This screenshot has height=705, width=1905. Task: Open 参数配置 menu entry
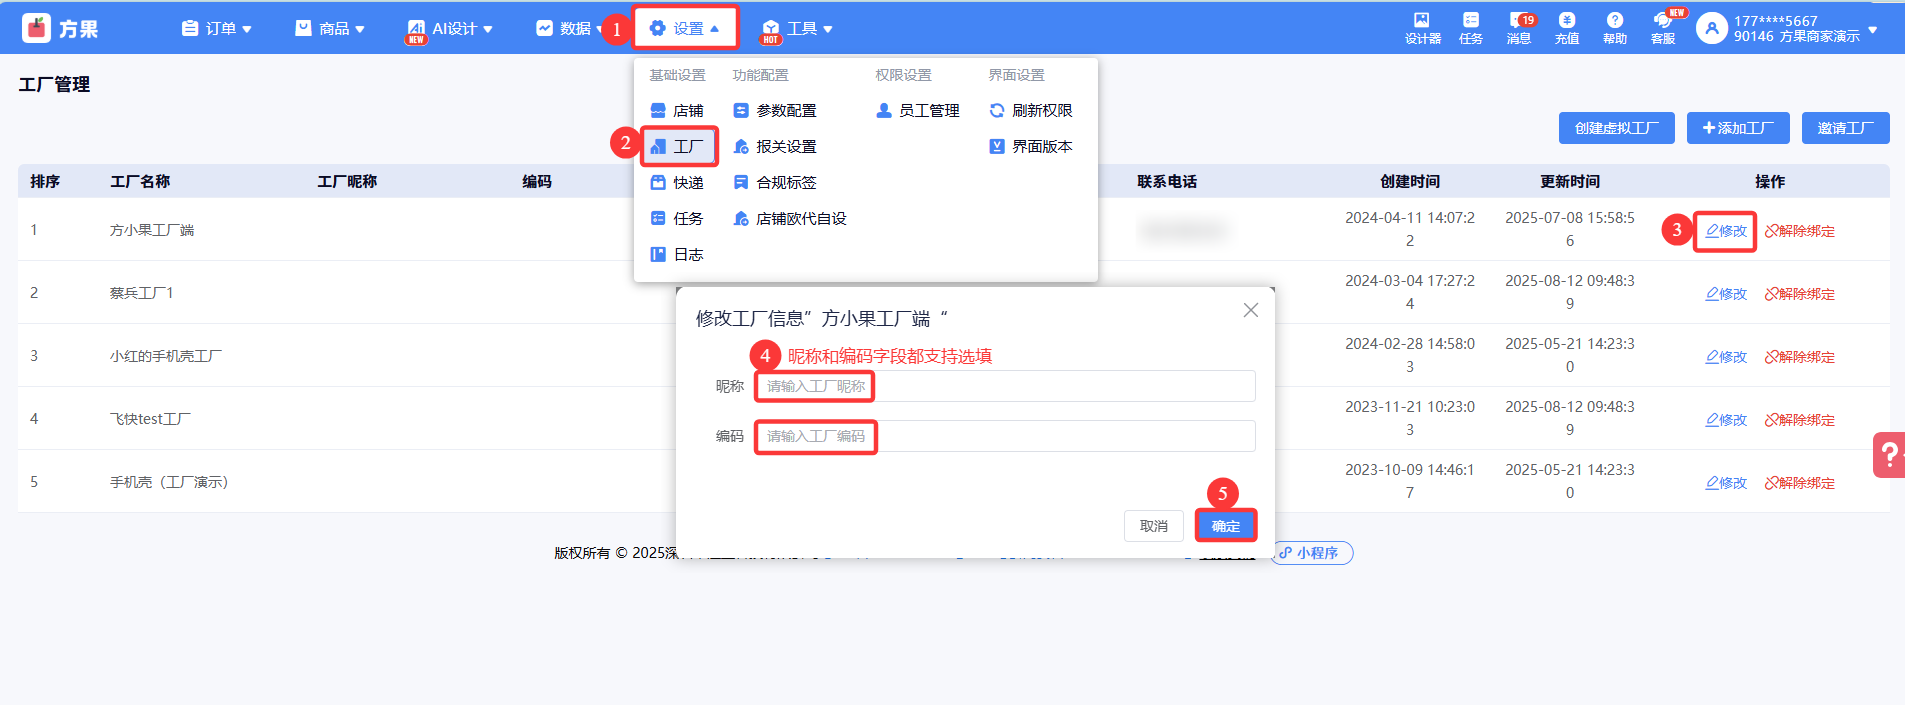[775, 111]
